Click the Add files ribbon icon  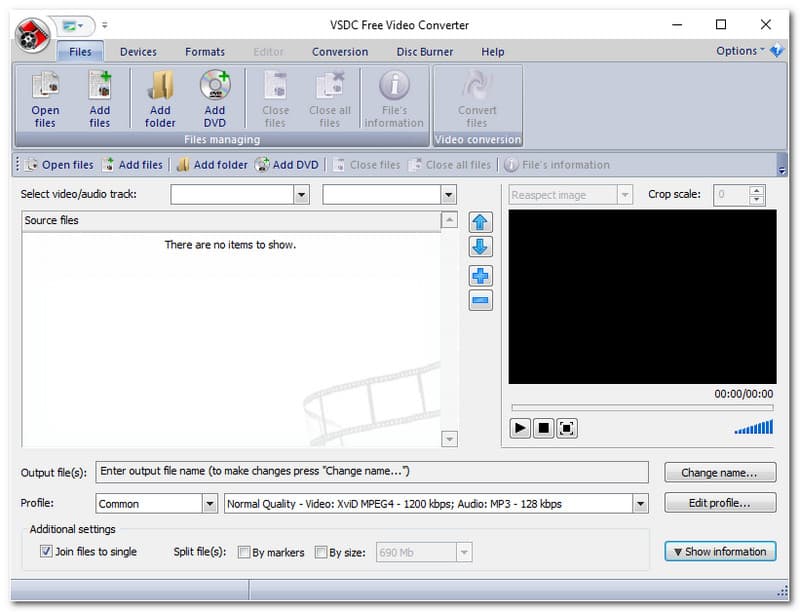tap(99, 99)
